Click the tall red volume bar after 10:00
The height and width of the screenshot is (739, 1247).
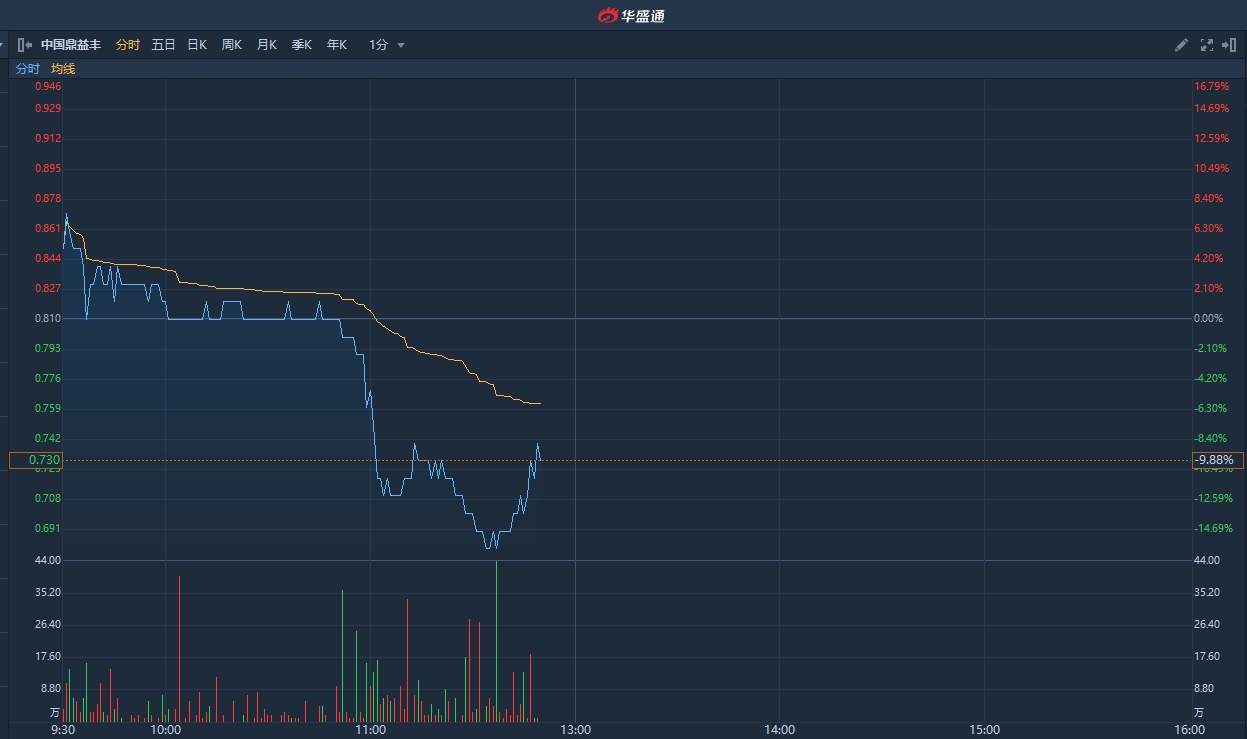point(179,649)
